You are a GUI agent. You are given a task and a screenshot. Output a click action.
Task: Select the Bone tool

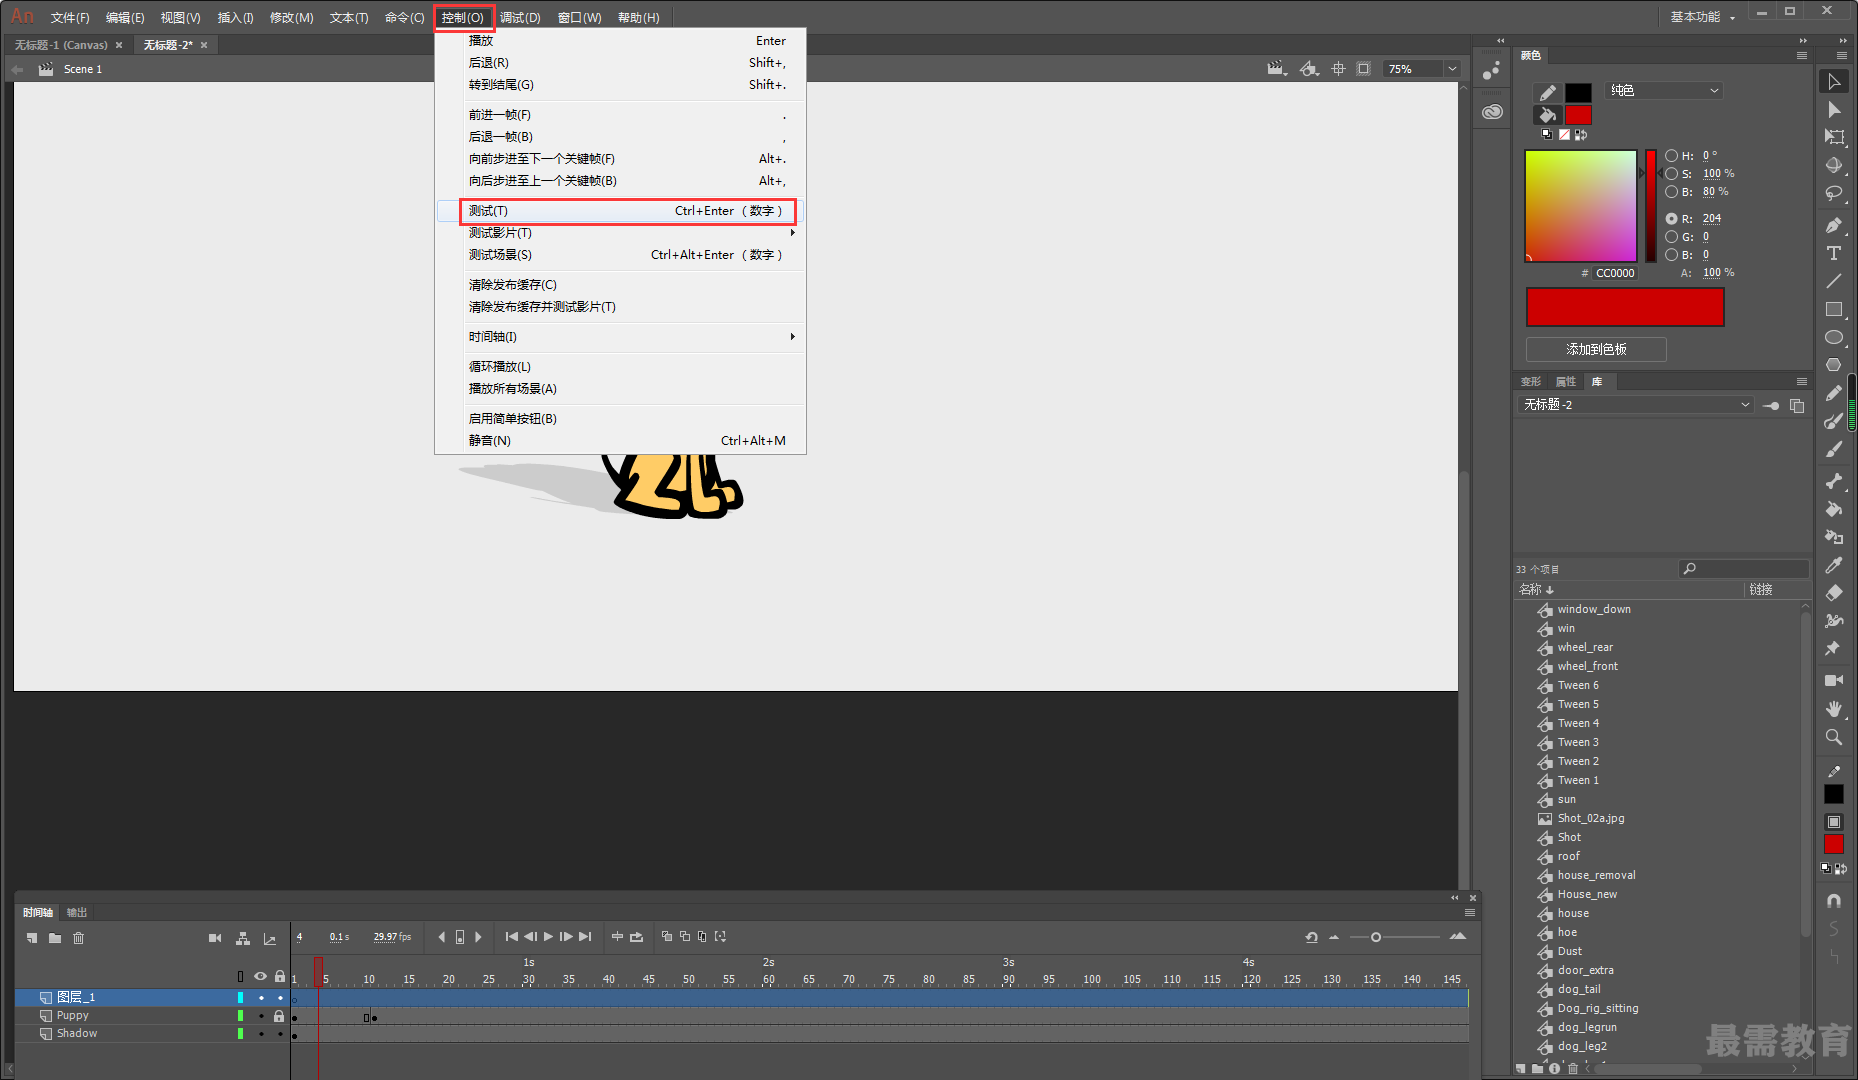tap(1834, 481)
